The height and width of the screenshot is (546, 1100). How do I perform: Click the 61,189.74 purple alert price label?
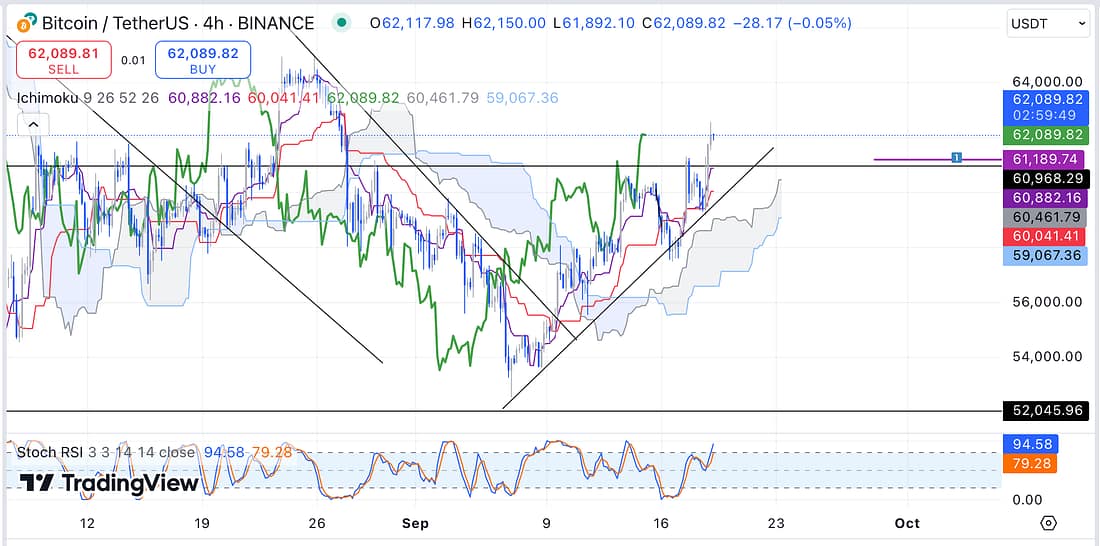tap(1047, 159)
